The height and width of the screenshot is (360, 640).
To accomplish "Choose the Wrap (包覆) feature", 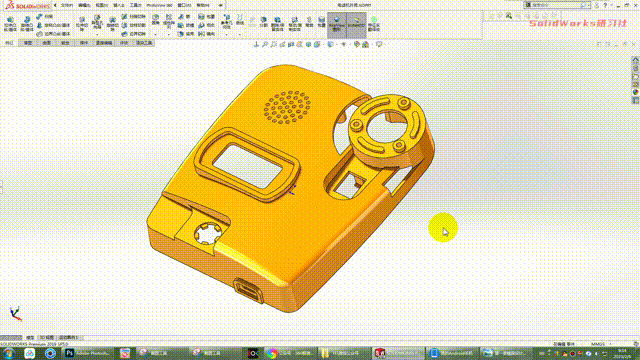I will click(x=206, y=16).
